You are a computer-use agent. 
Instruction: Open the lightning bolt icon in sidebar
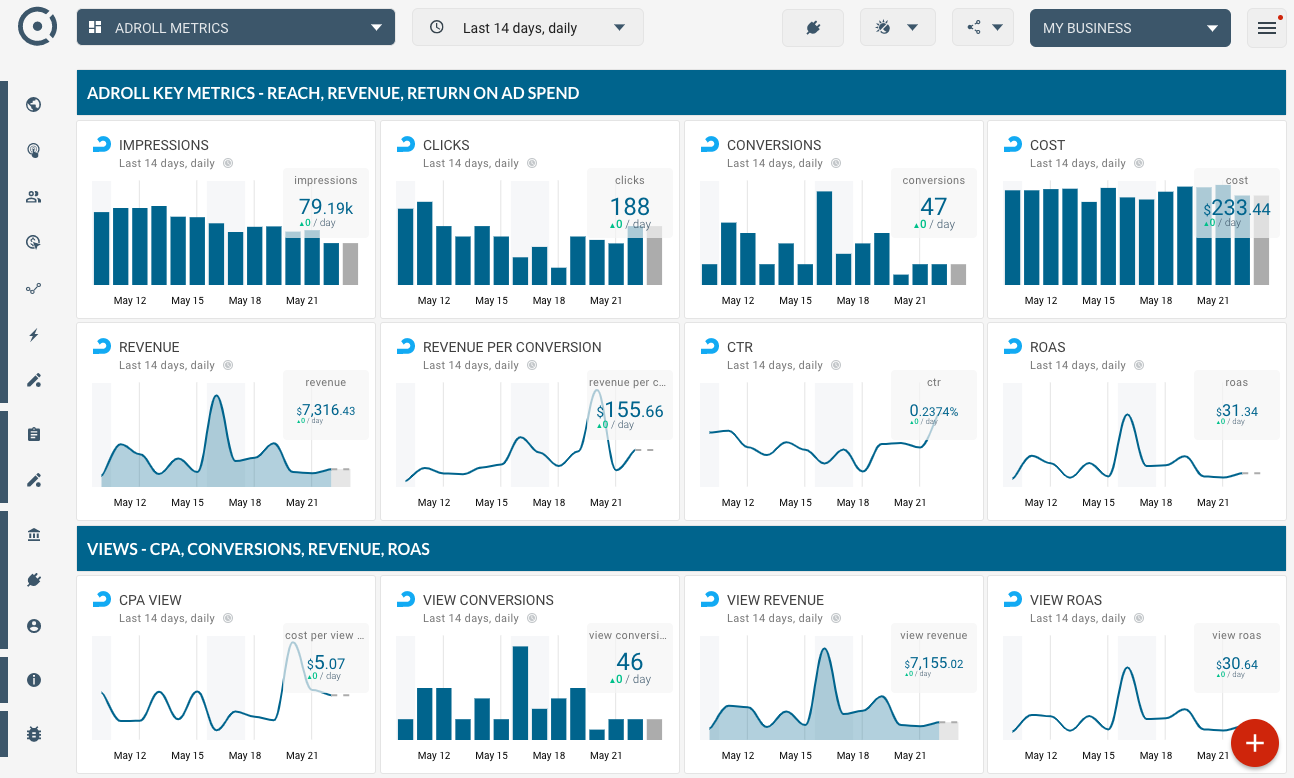click(x=34, y=335)
